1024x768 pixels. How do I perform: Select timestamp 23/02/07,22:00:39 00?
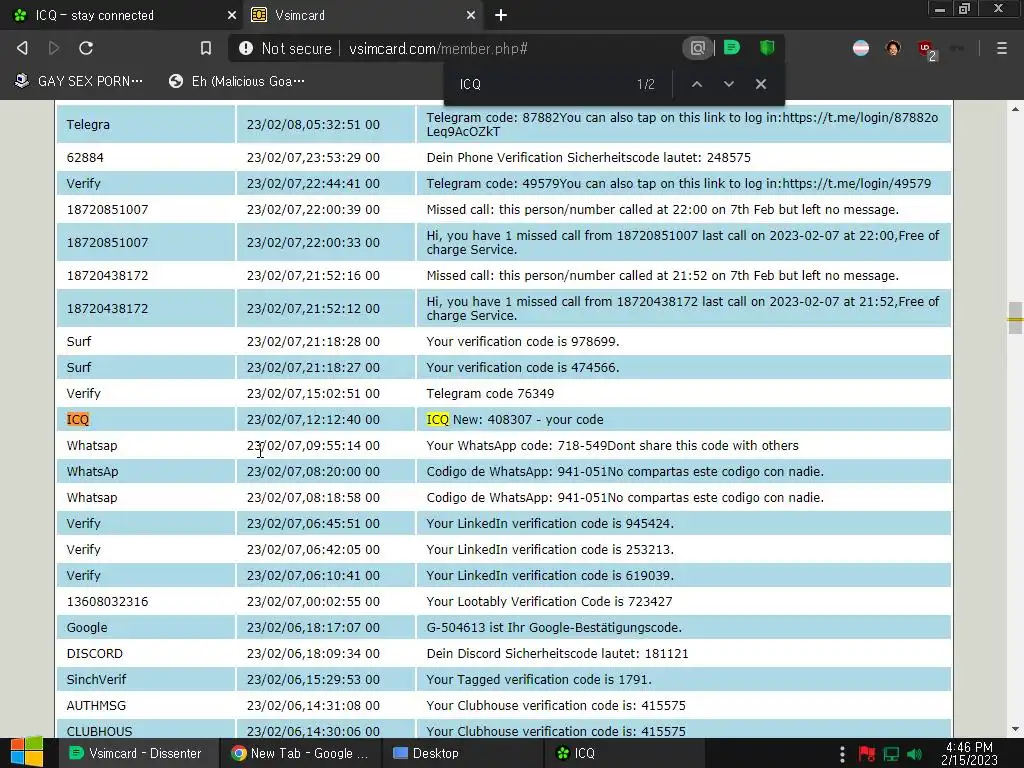pos(313,210)
